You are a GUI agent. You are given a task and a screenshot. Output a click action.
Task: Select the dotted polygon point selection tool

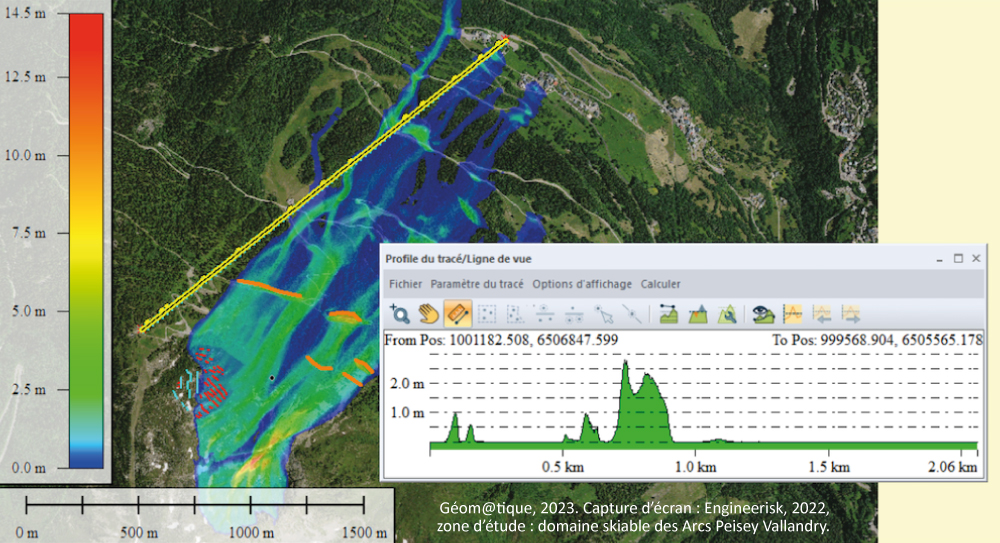(x=515, y=314)
